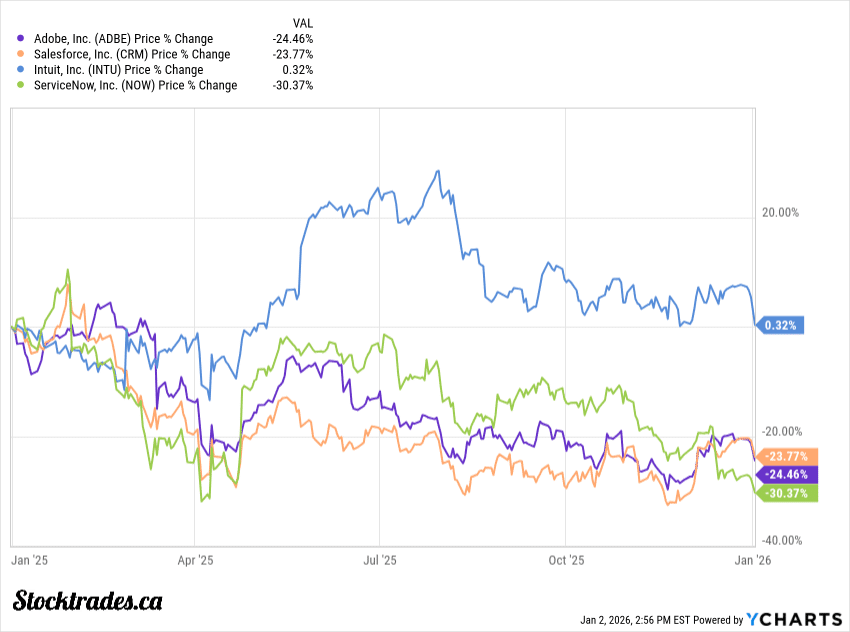Screen dimensions: 850x632
Task: Select the Salesforce, Inc. (CRM) legend label
Action: 131,54
